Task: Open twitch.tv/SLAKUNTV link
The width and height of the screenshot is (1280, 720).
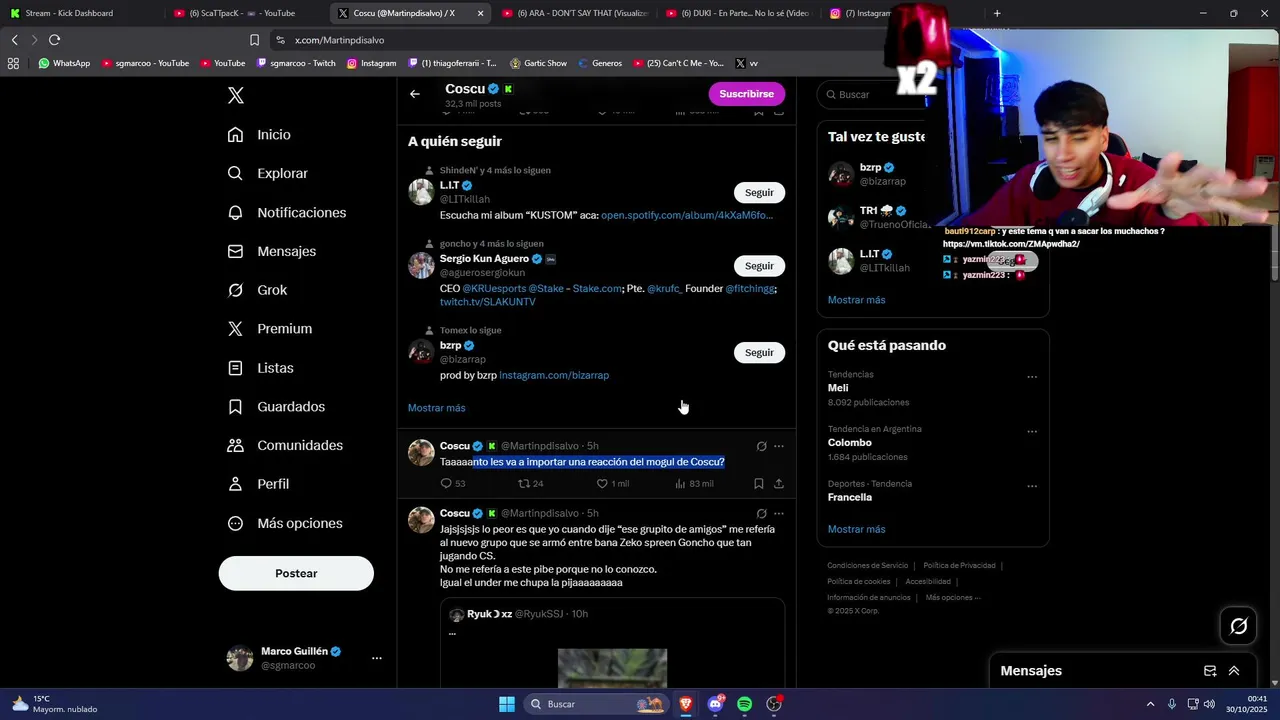Action: [x=488, y=302]
